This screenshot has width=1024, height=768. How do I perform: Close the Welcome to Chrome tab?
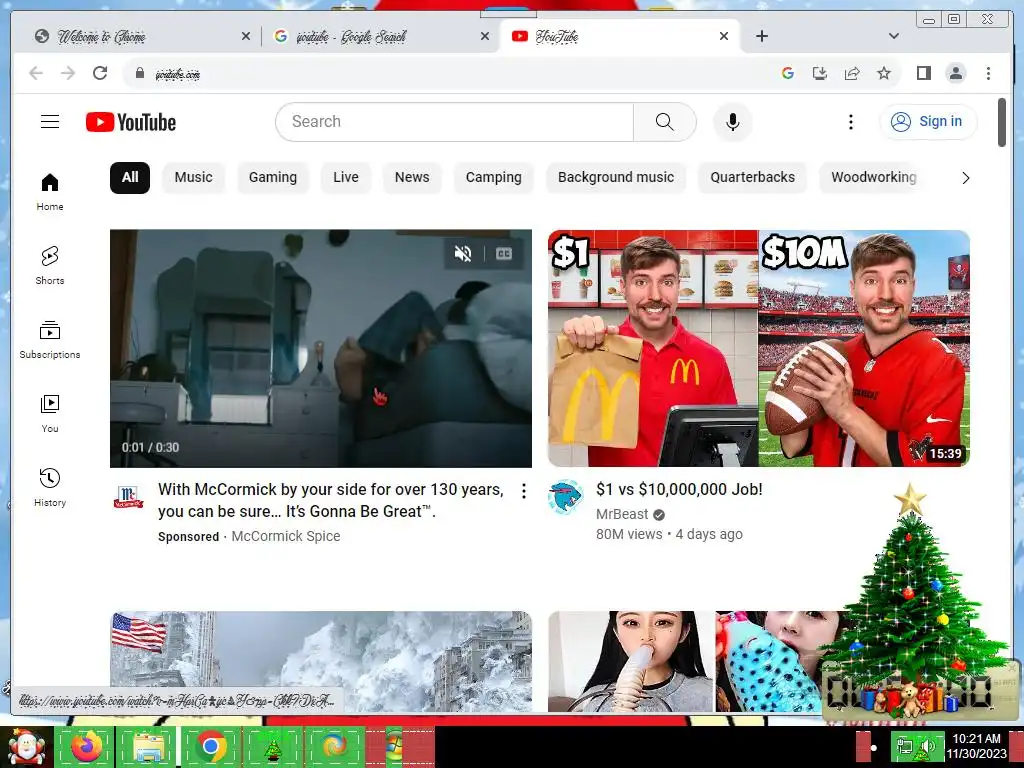(246, 36)
